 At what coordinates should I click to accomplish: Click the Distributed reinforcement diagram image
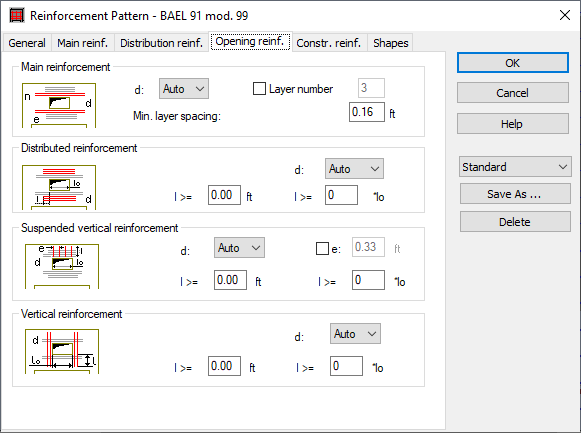coord(59,187)
